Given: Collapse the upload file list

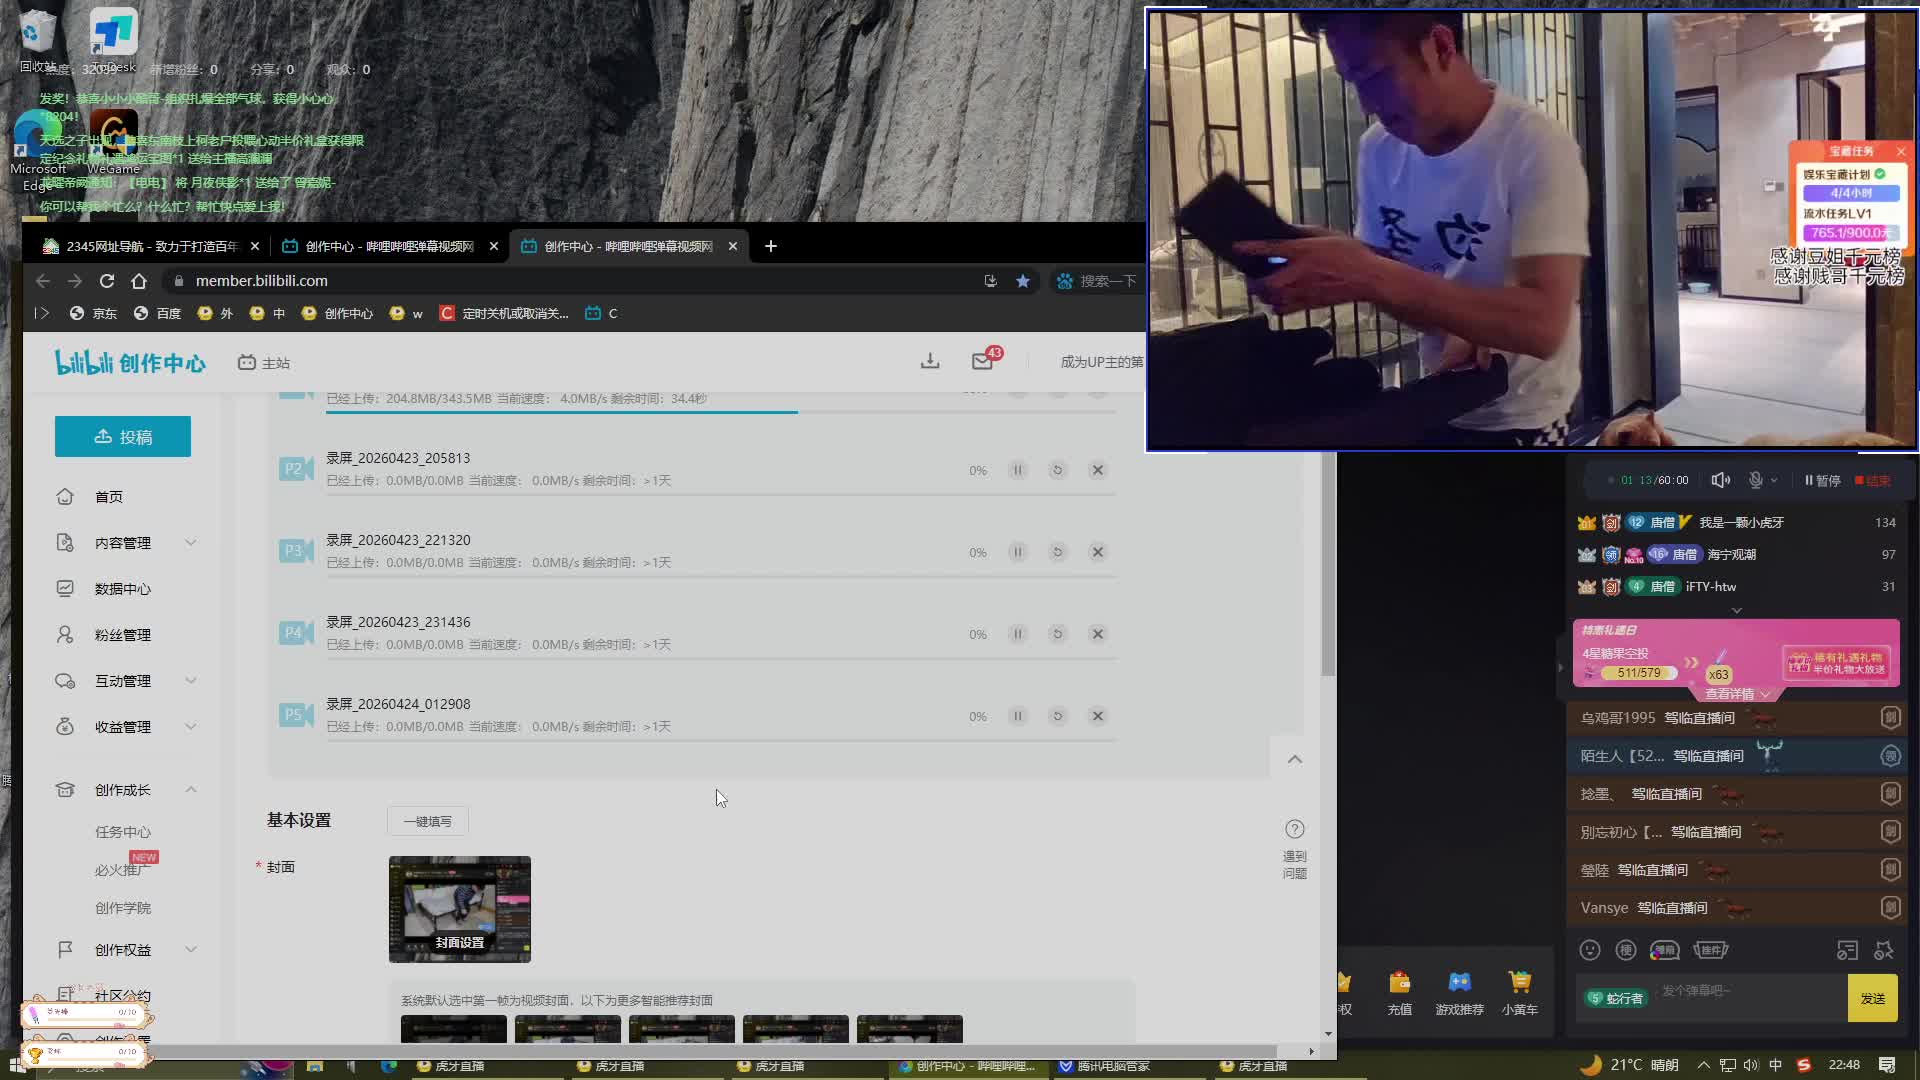Looking at the screenshot, I should 1295,759.
